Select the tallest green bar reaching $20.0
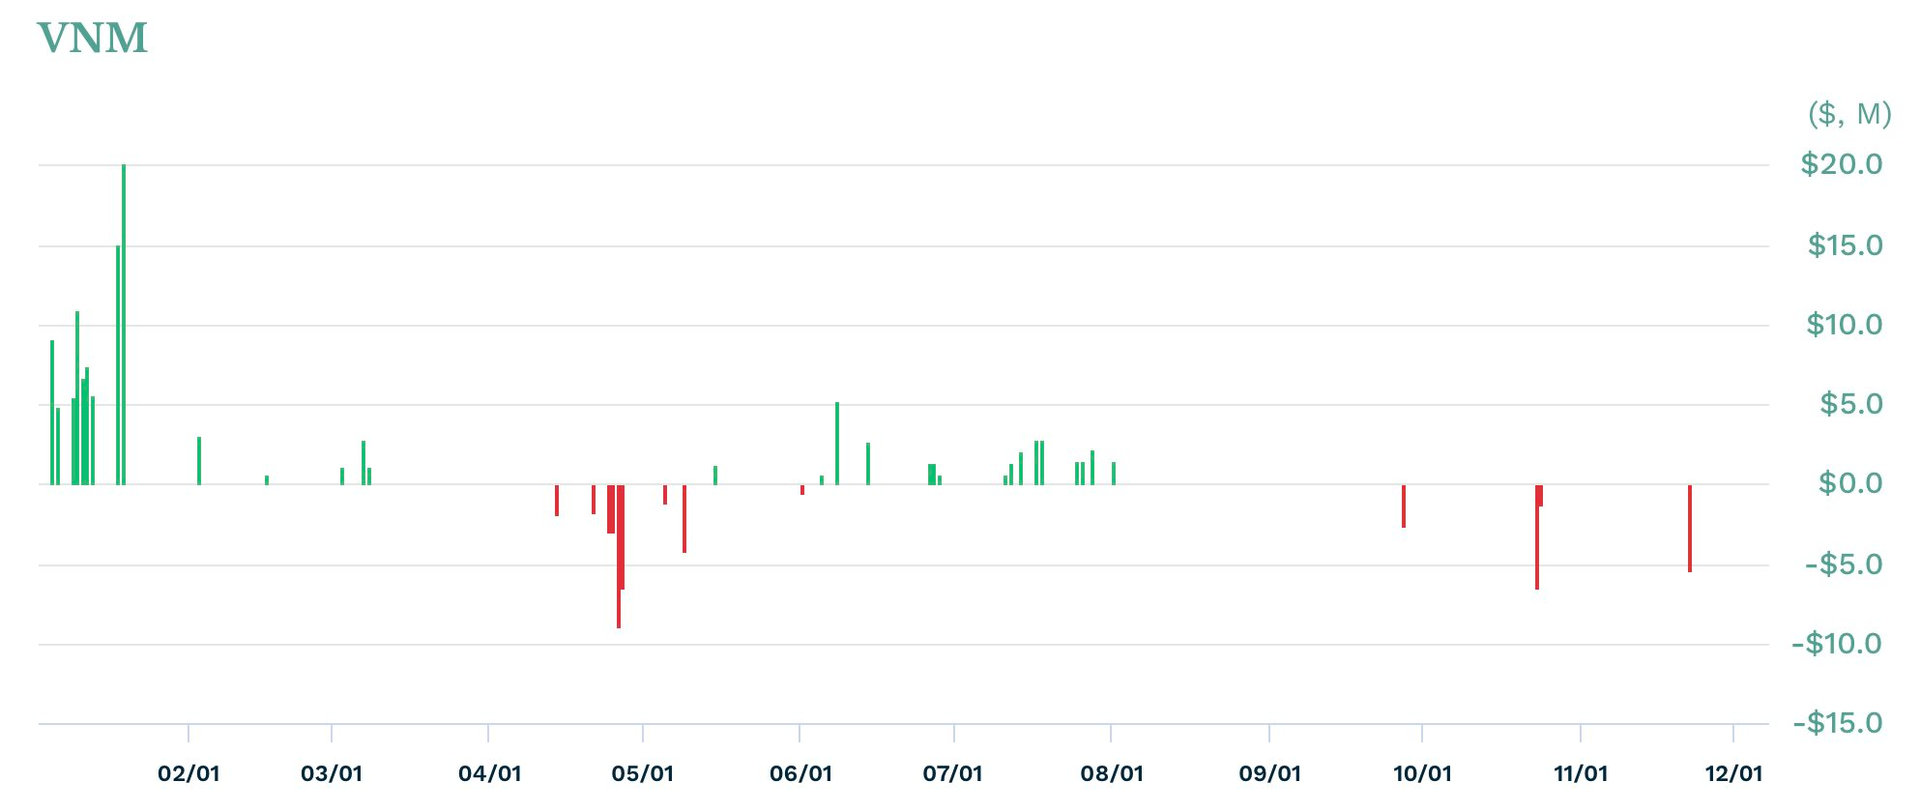Viewport: 1920px width, 808px height. point(124,324)
